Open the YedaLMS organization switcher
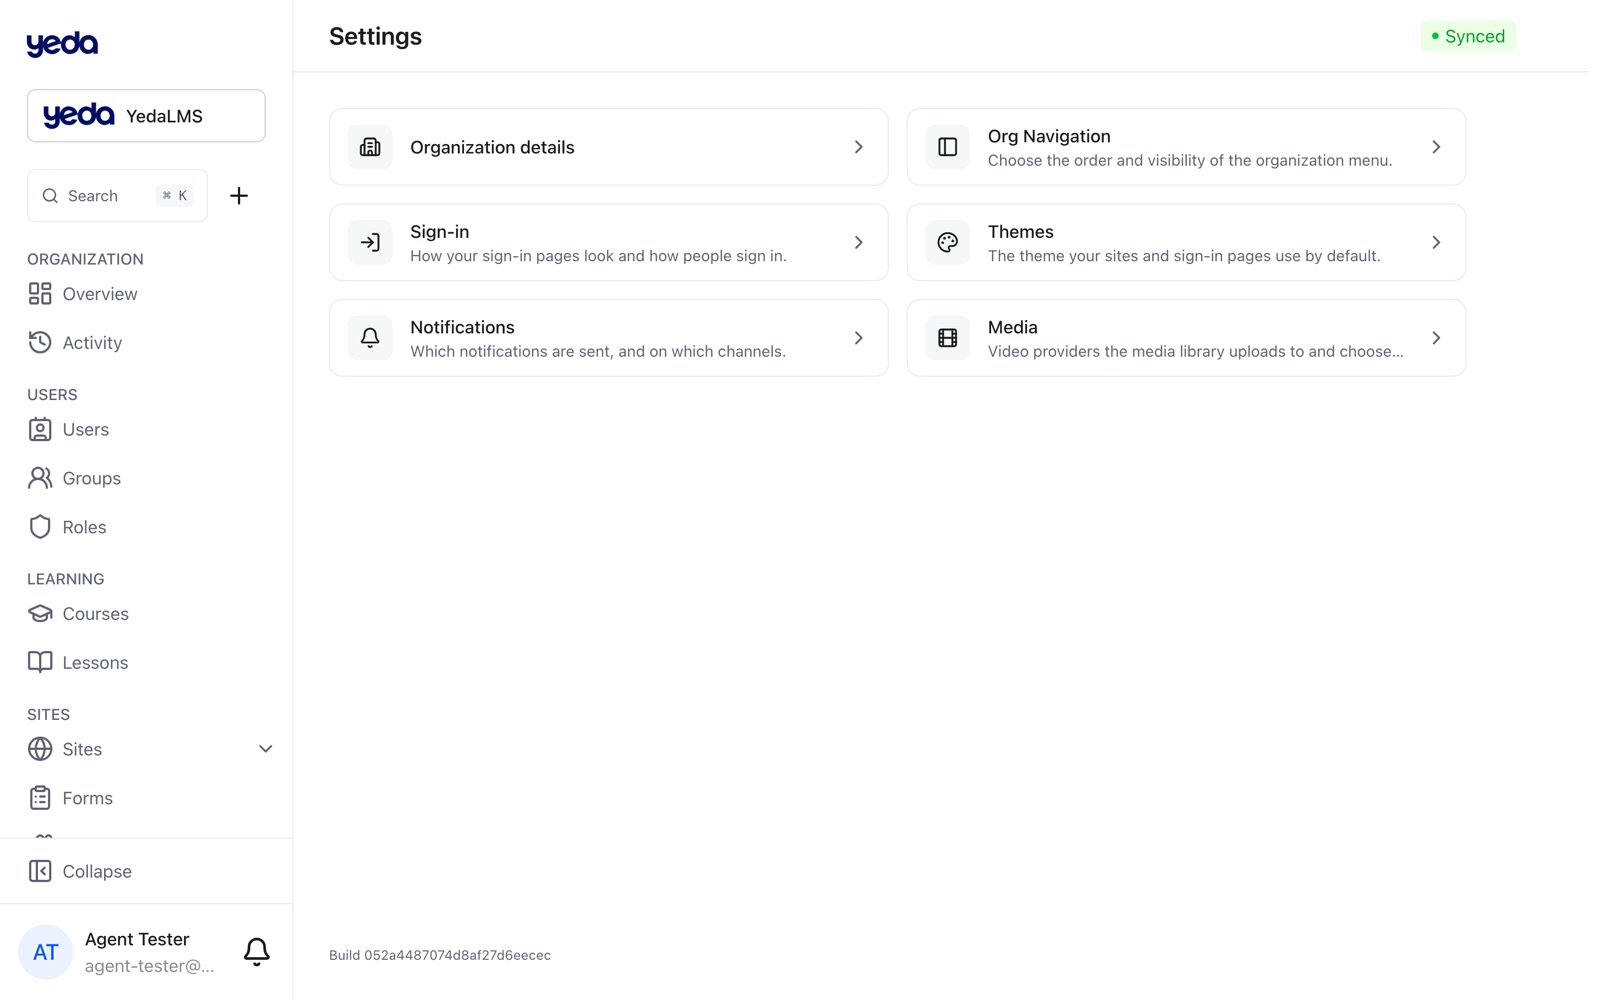Viewport: 1600px width, 1000px height. pos(146,116)
